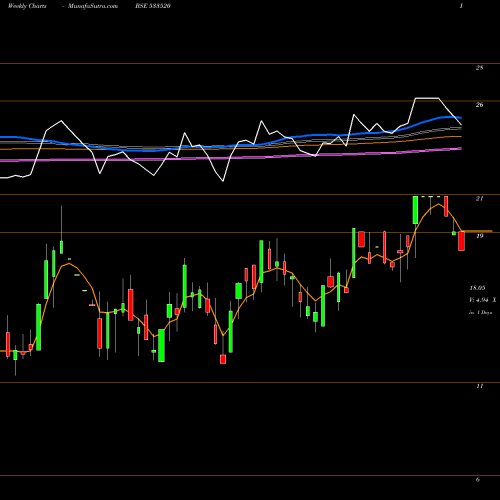Click the price axis label '26'
This screenshot has width=500, height=500.
click(479, 105)
